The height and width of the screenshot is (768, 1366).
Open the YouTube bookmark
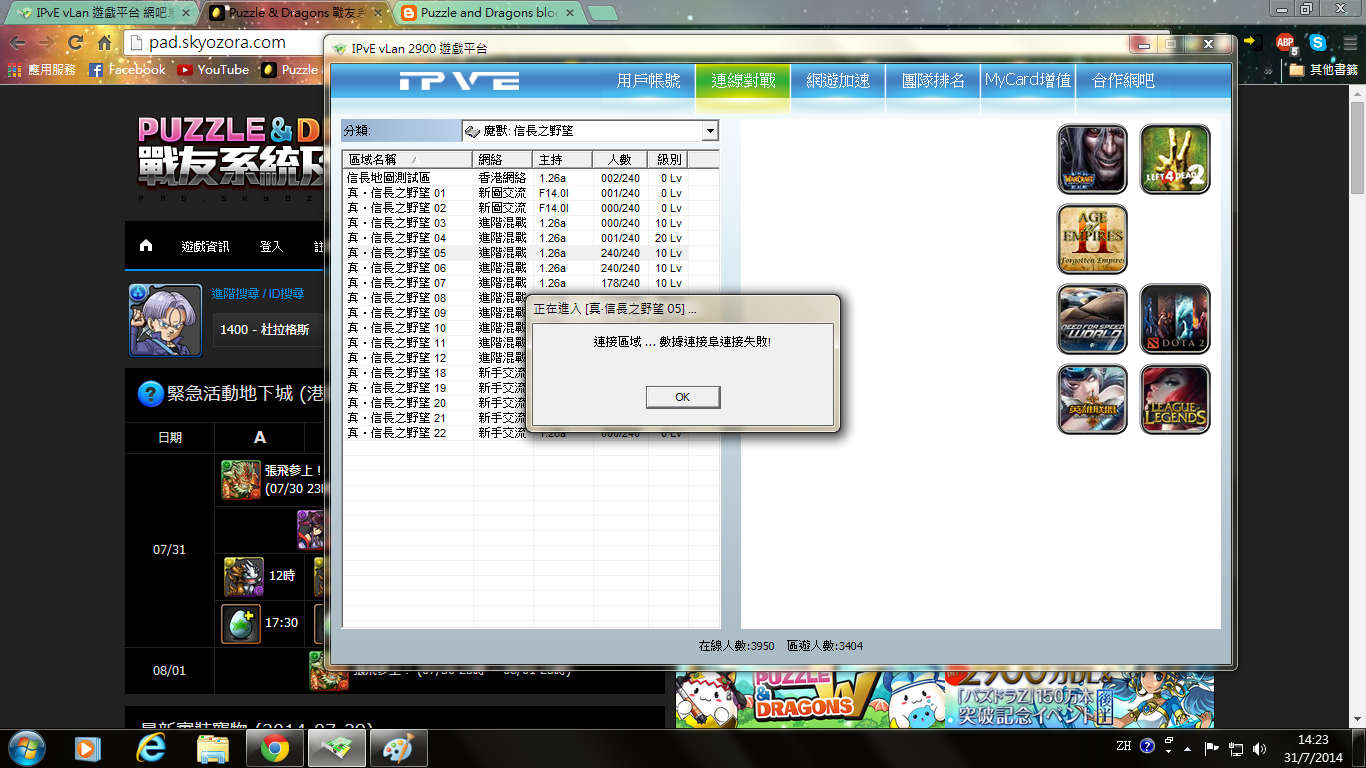213,70
